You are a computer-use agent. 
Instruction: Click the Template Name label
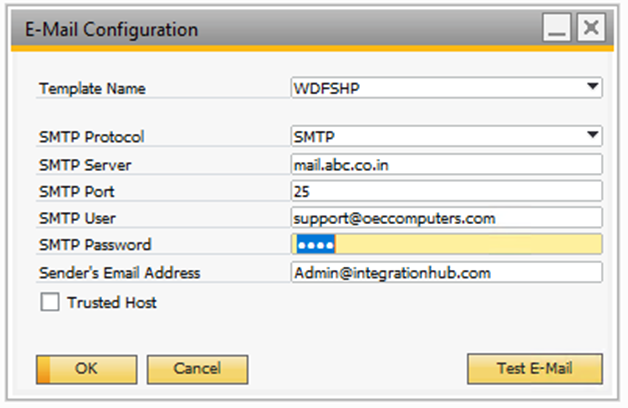92,88
